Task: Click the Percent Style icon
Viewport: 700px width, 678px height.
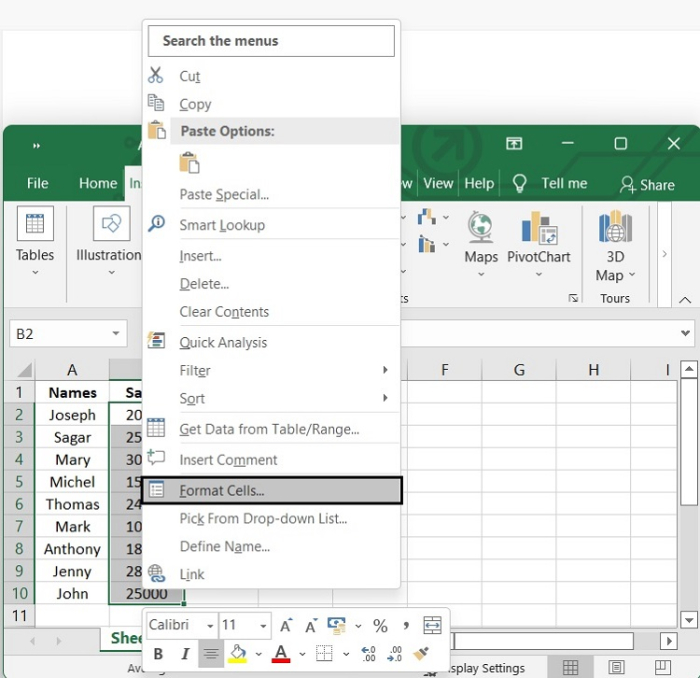Action: click(380, 625)
